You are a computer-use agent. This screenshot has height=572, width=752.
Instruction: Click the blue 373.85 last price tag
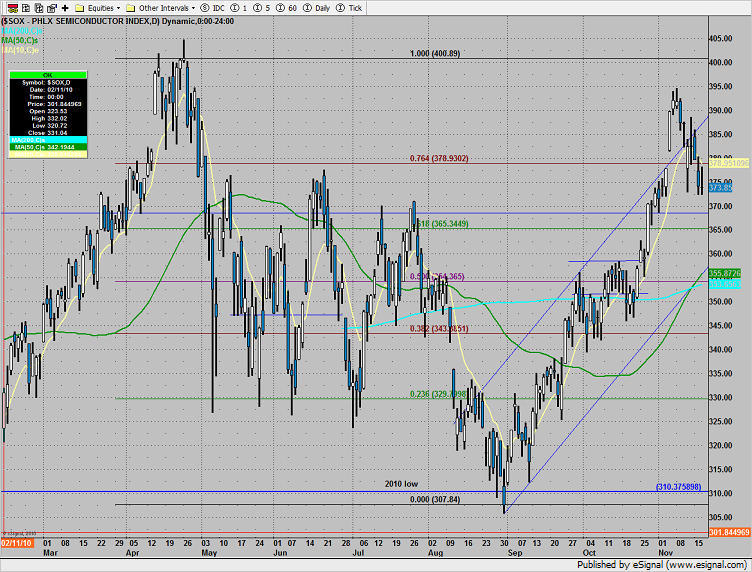(720, 187)
